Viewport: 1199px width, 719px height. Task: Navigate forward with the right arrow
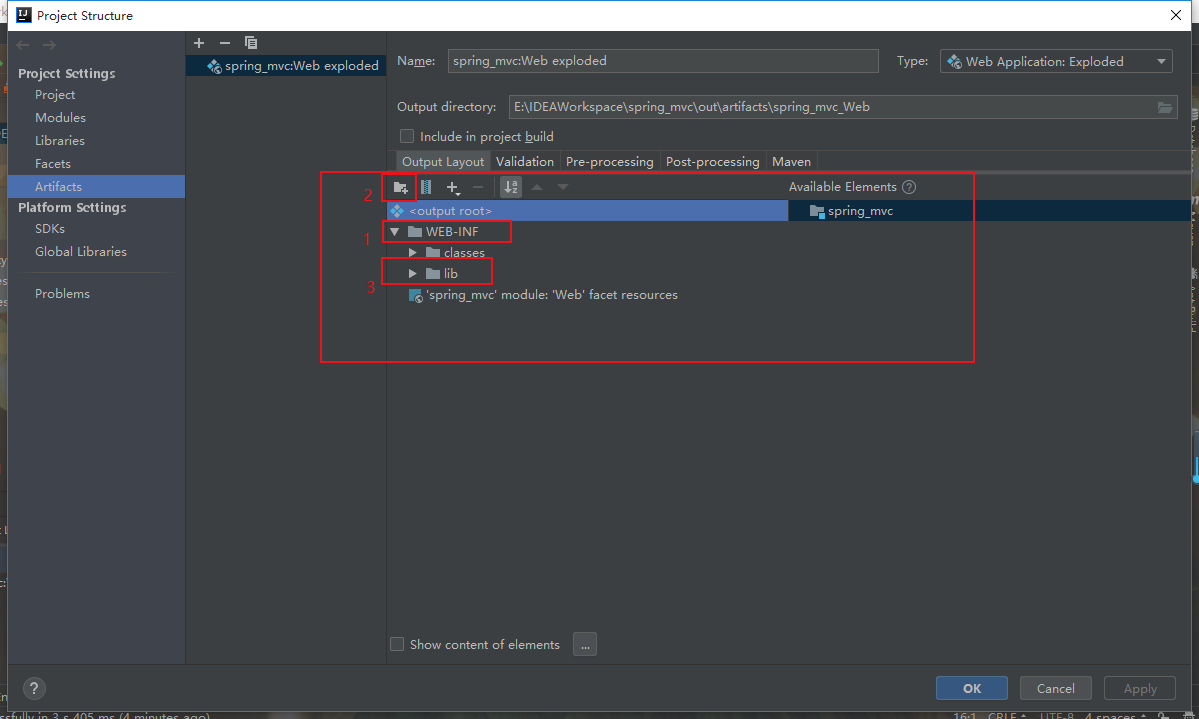49,45
